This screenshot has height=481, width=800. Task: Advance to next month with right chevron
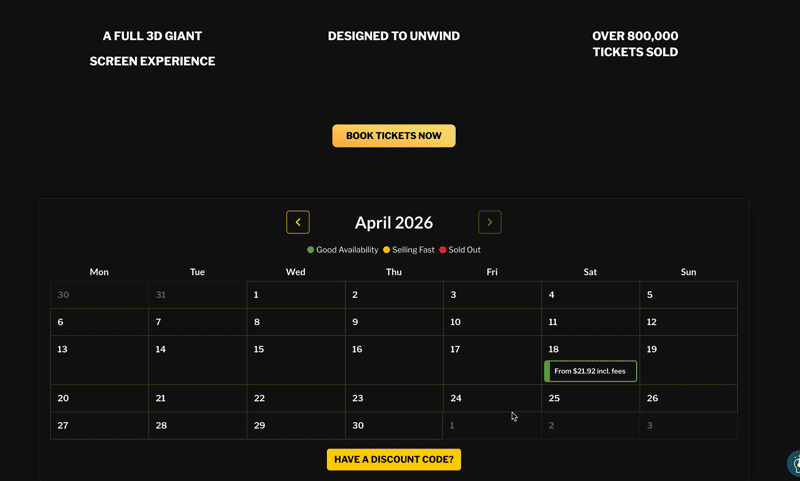point(489,222)
